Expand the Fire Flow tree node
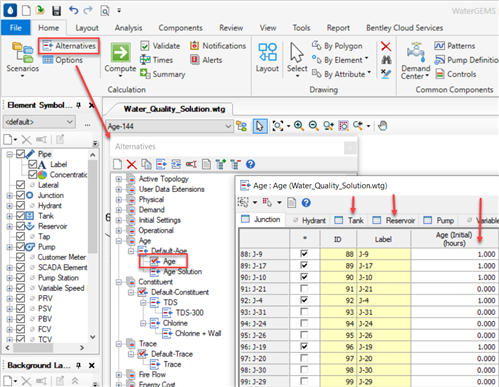This screenshot has width=499, height=387. coord(119,375)
